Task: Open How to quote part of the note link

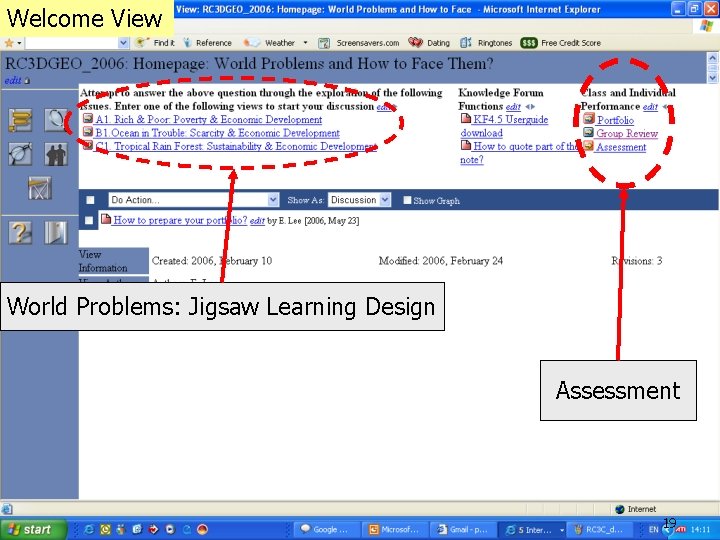Action: [519, 152]
